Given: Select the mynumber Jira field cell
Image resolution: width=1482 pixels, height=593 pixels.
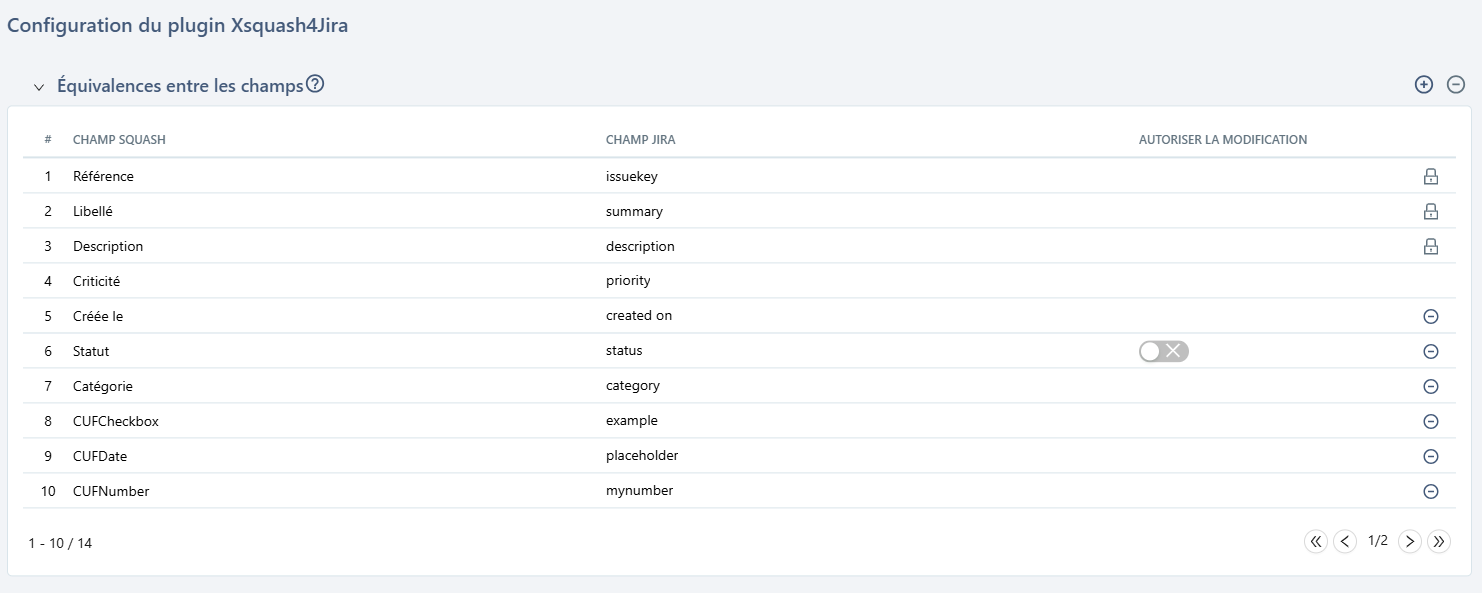Looking at the screenshot, I should [x=640, y=491].
